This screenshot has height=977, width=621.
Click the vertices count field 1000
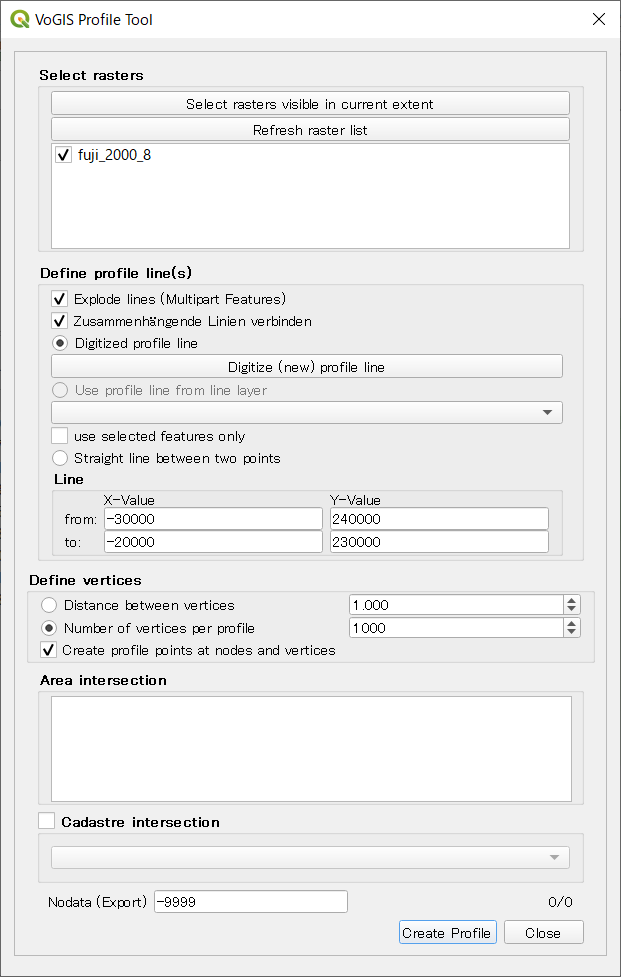tap(457, 628)
